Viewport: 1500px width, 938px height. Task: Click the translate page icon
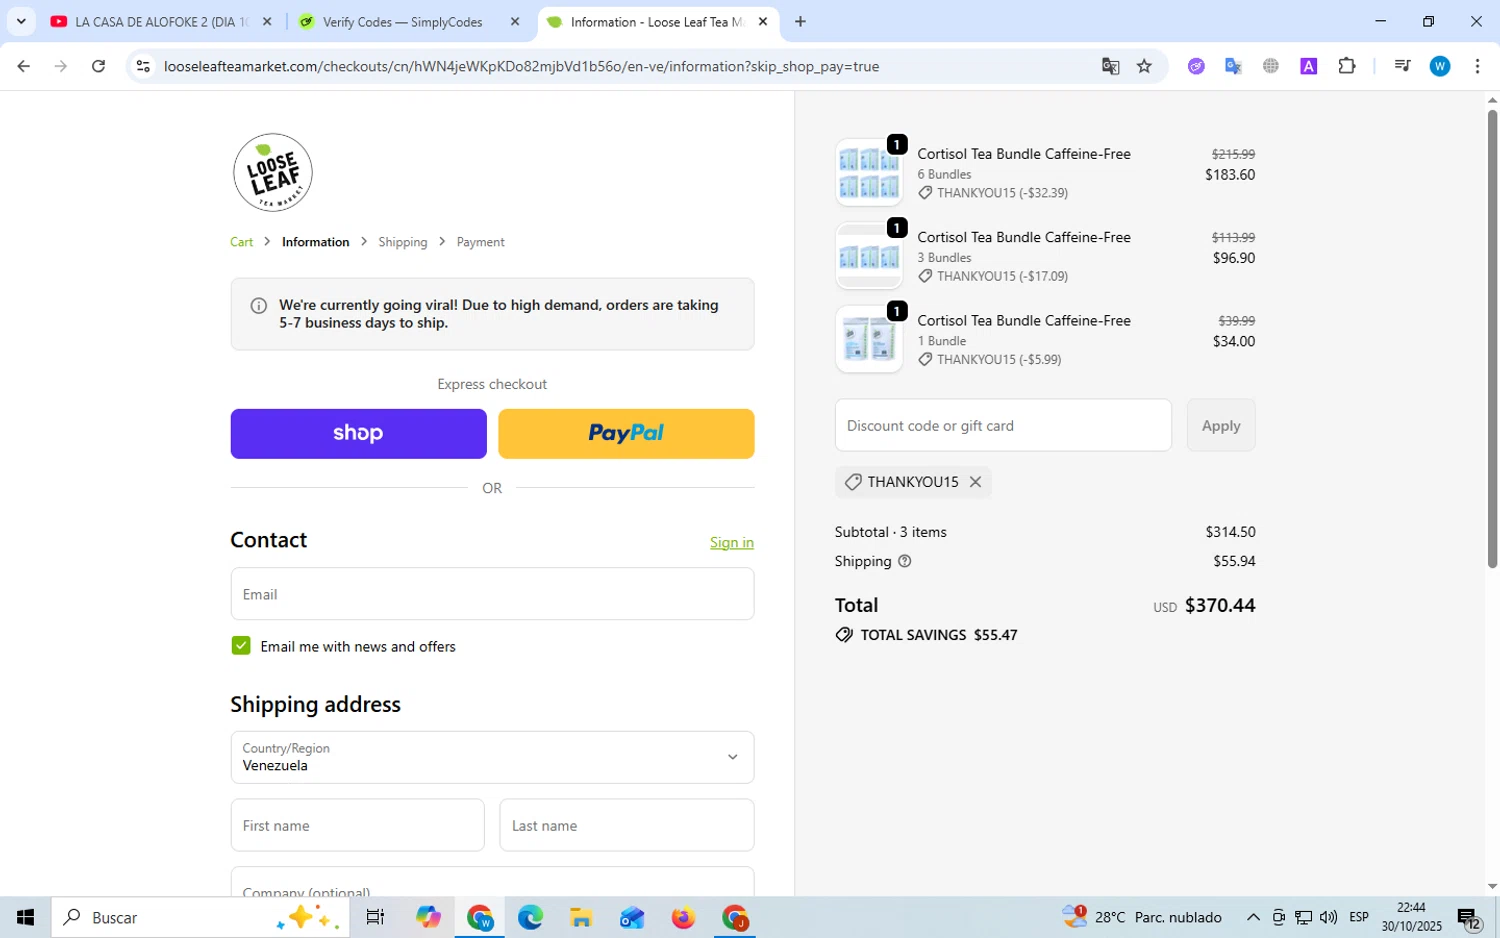coord(1110,66)
